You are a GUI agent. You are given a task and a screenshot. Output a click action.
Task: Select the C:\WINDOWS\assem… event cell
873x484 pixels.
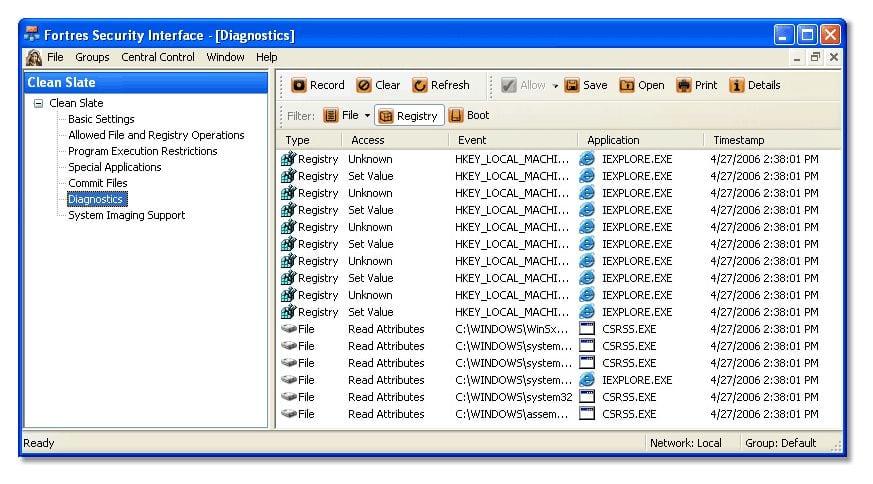pyautogui.click(x=512, y=414)
